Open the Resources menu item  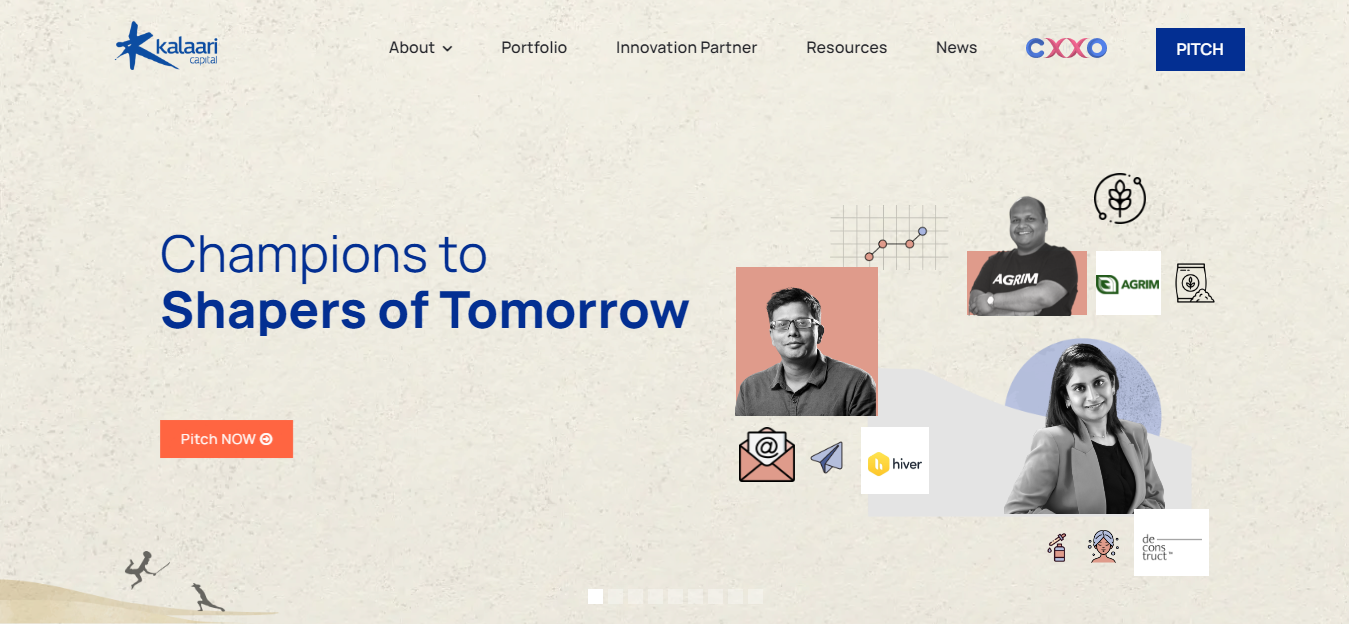point(846,48)
